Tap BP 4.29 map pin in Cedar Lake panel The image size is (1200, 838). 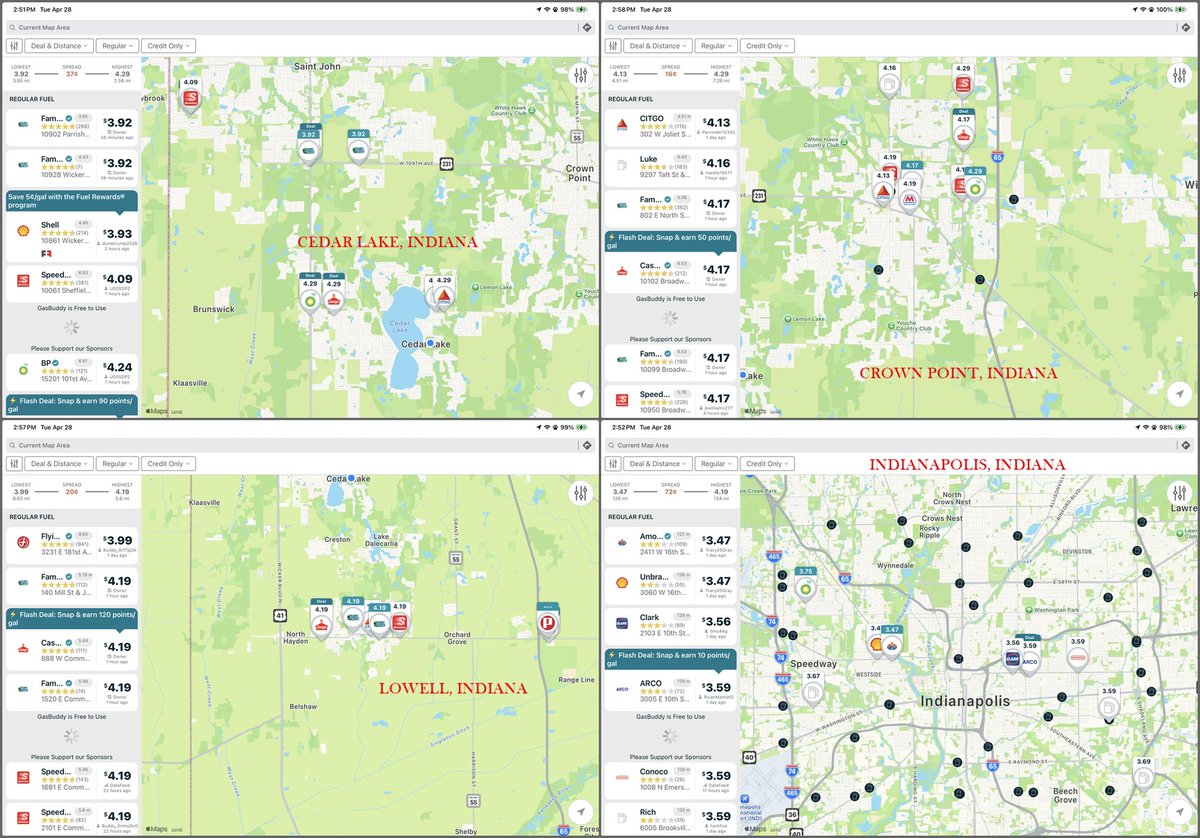click(310, 295)
